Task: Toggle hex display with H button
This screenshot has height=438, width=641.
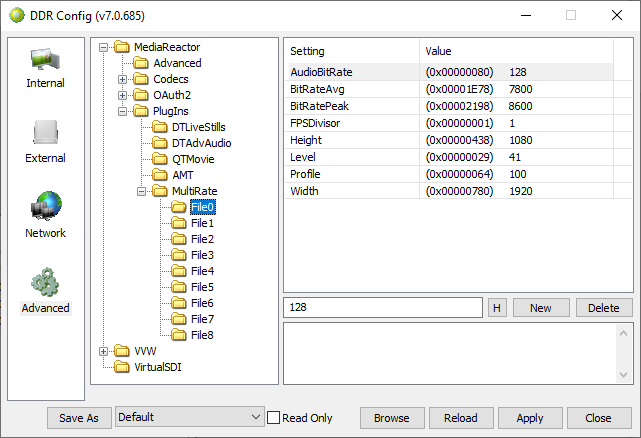Action: (497, 308)
